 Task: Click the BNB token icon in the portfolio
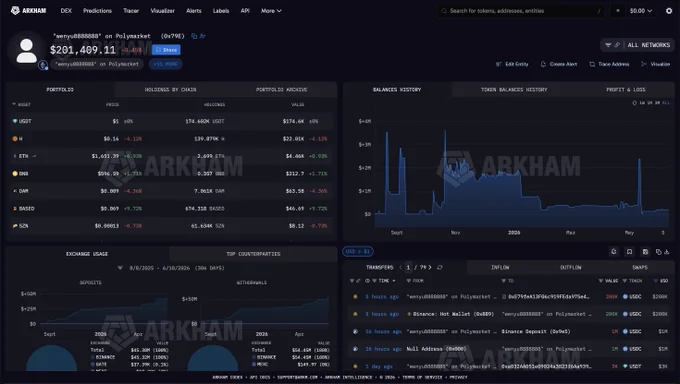click(x=15, y=174)
